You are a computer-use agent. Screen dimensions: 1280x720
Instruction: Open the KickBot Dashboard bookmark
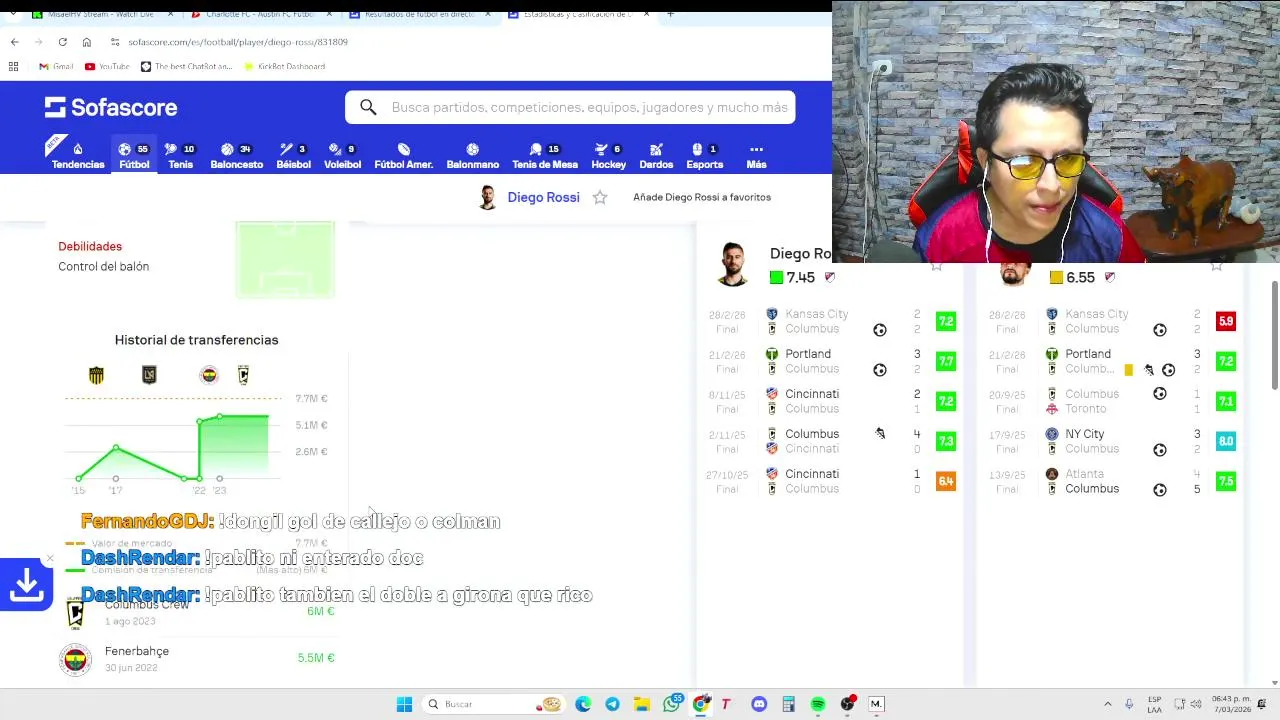284,66
